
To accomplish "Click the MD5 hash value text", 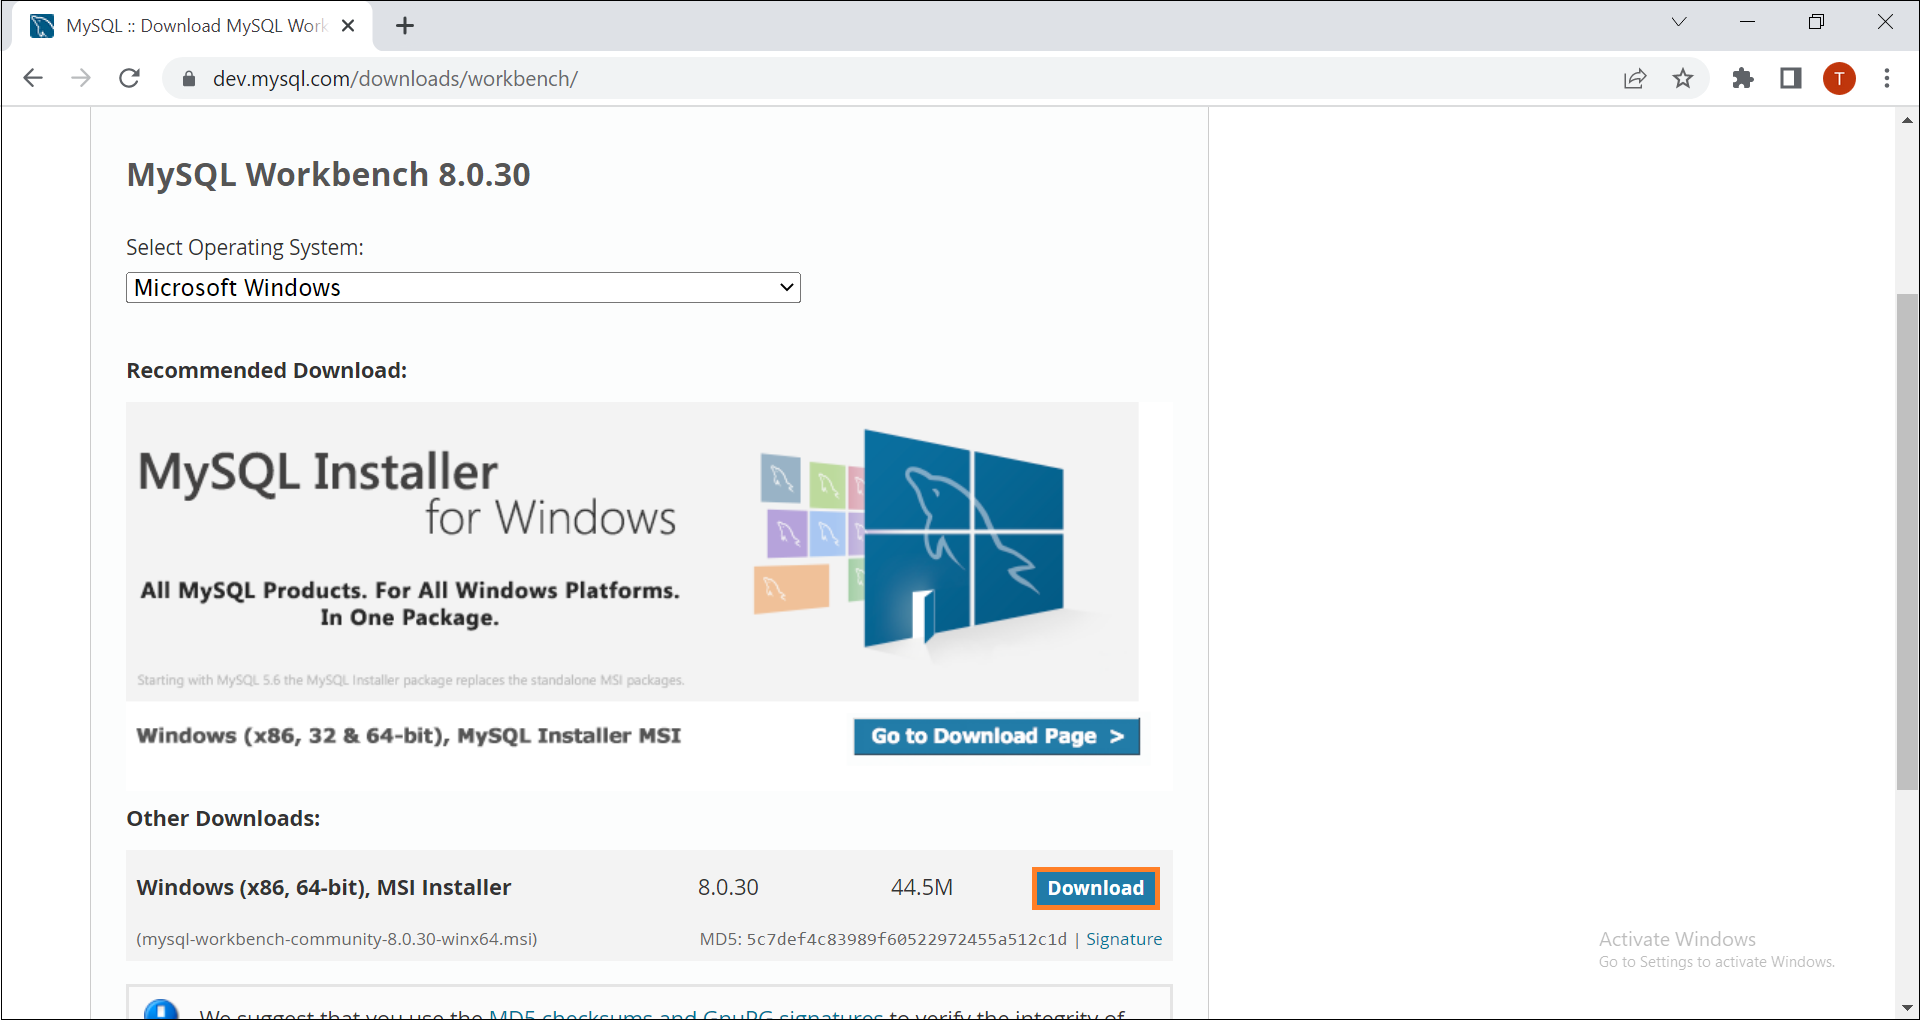I will (x=907, y=939).
